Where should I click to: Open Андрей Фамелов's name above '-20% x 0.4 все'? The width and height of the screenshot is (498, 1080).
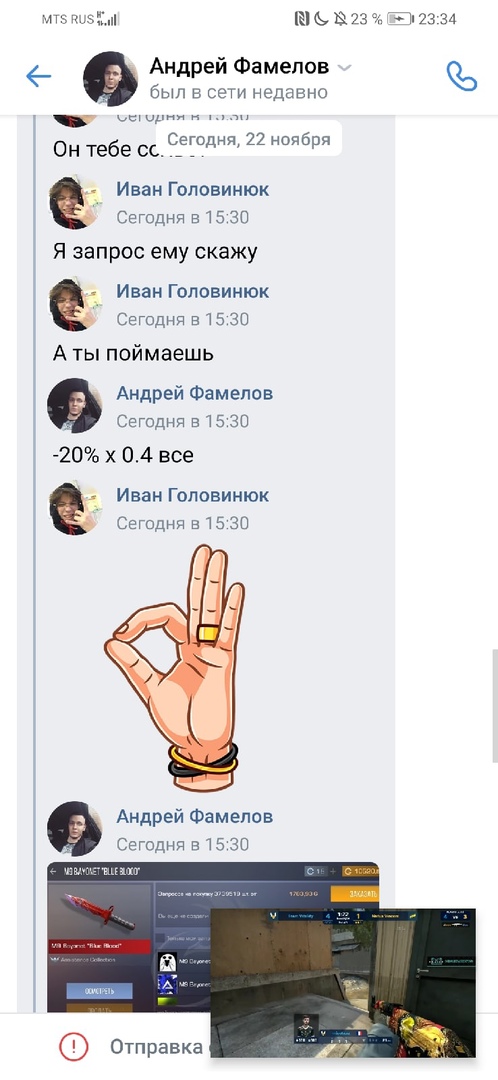click(x=194, y=393)
